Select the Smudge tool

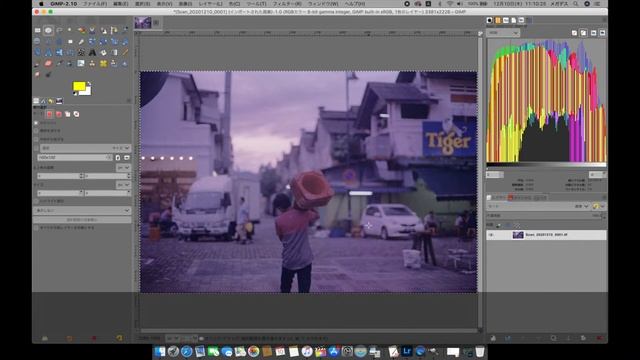click(x=37, y=74)
